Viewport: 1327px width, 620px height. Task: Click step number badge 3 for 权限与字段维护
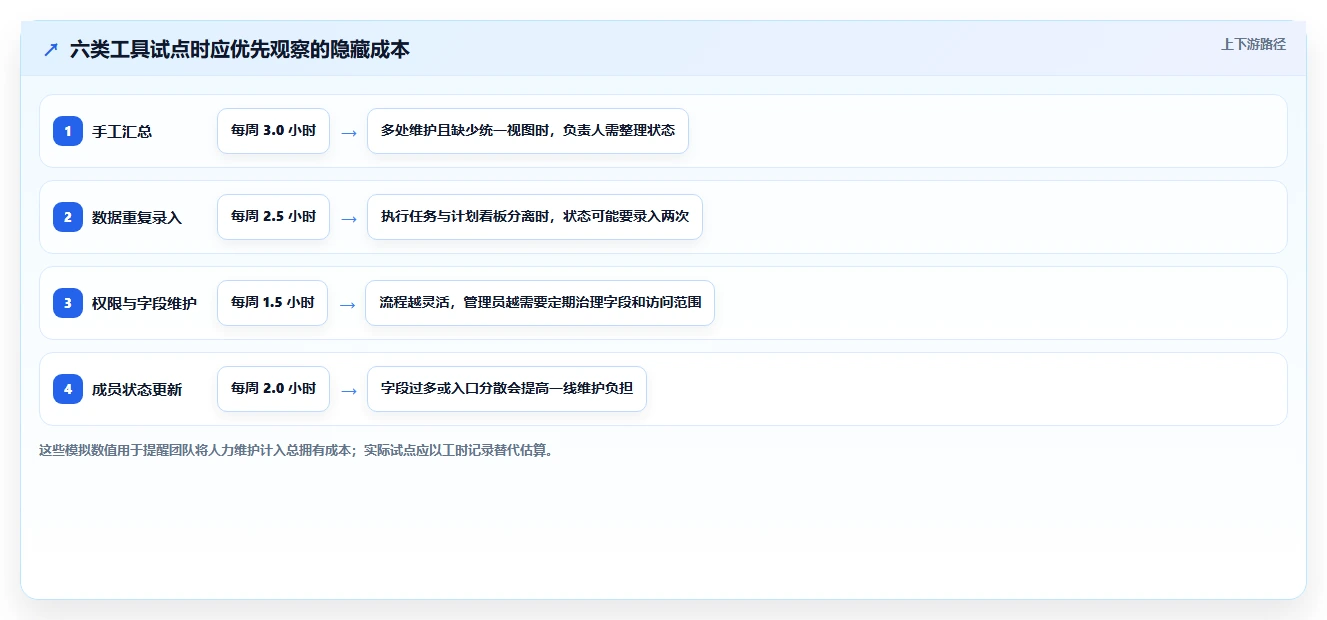click(x=68, y=303)
